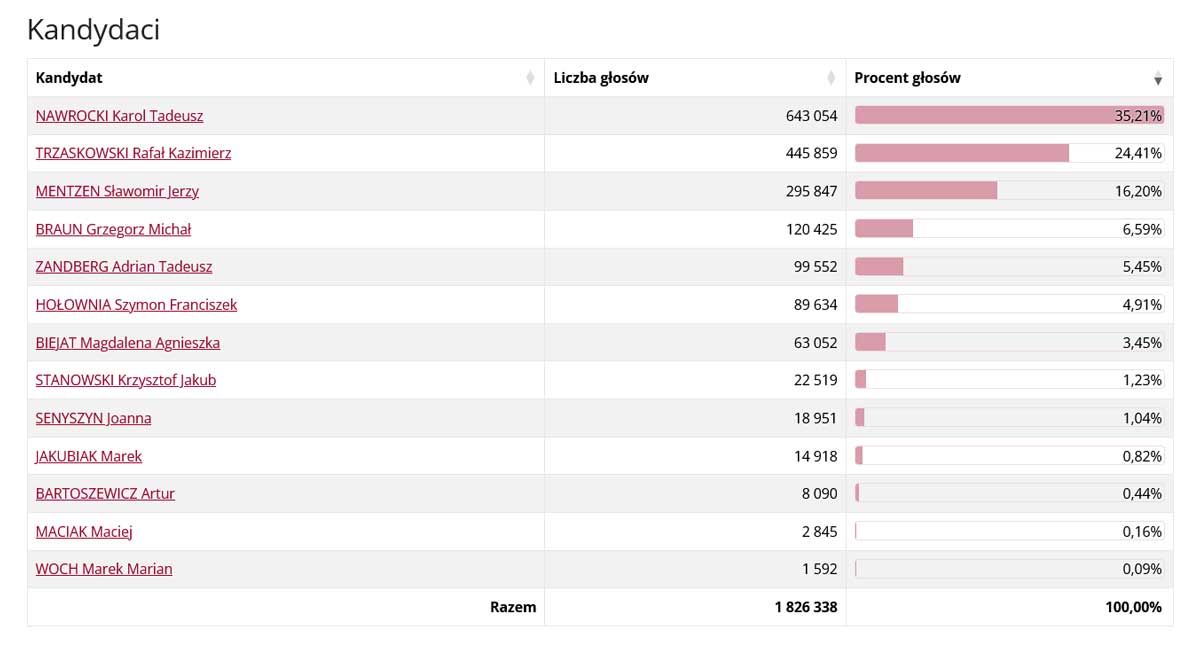Sort table by Kandydat column arrows

(530, 79)
